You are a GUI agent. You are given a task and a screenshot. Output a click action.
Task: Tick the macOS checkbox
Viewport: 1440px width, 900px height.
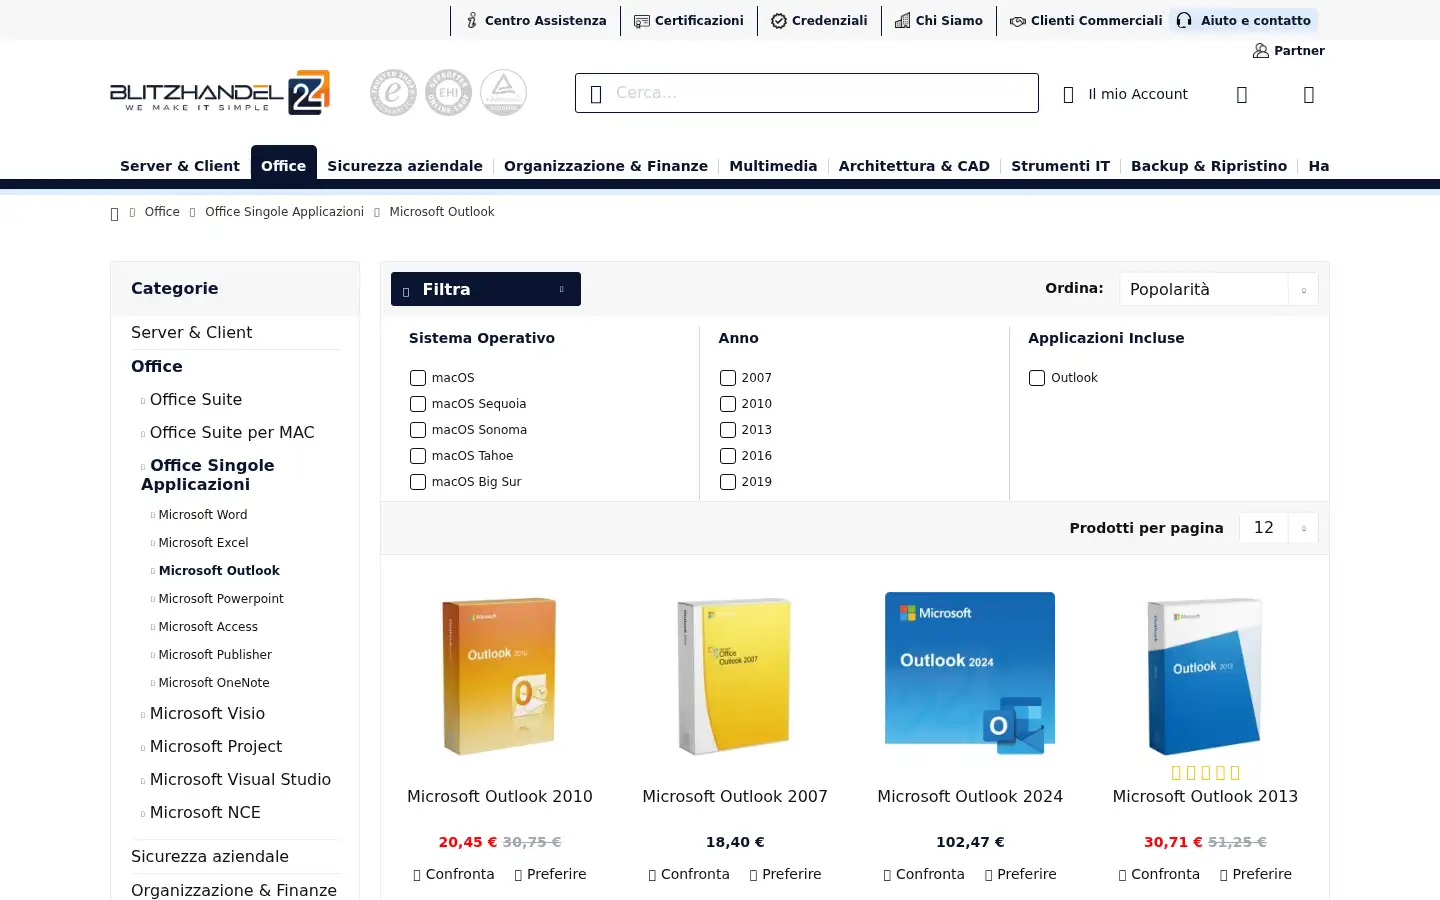click(x=418, y=378)
